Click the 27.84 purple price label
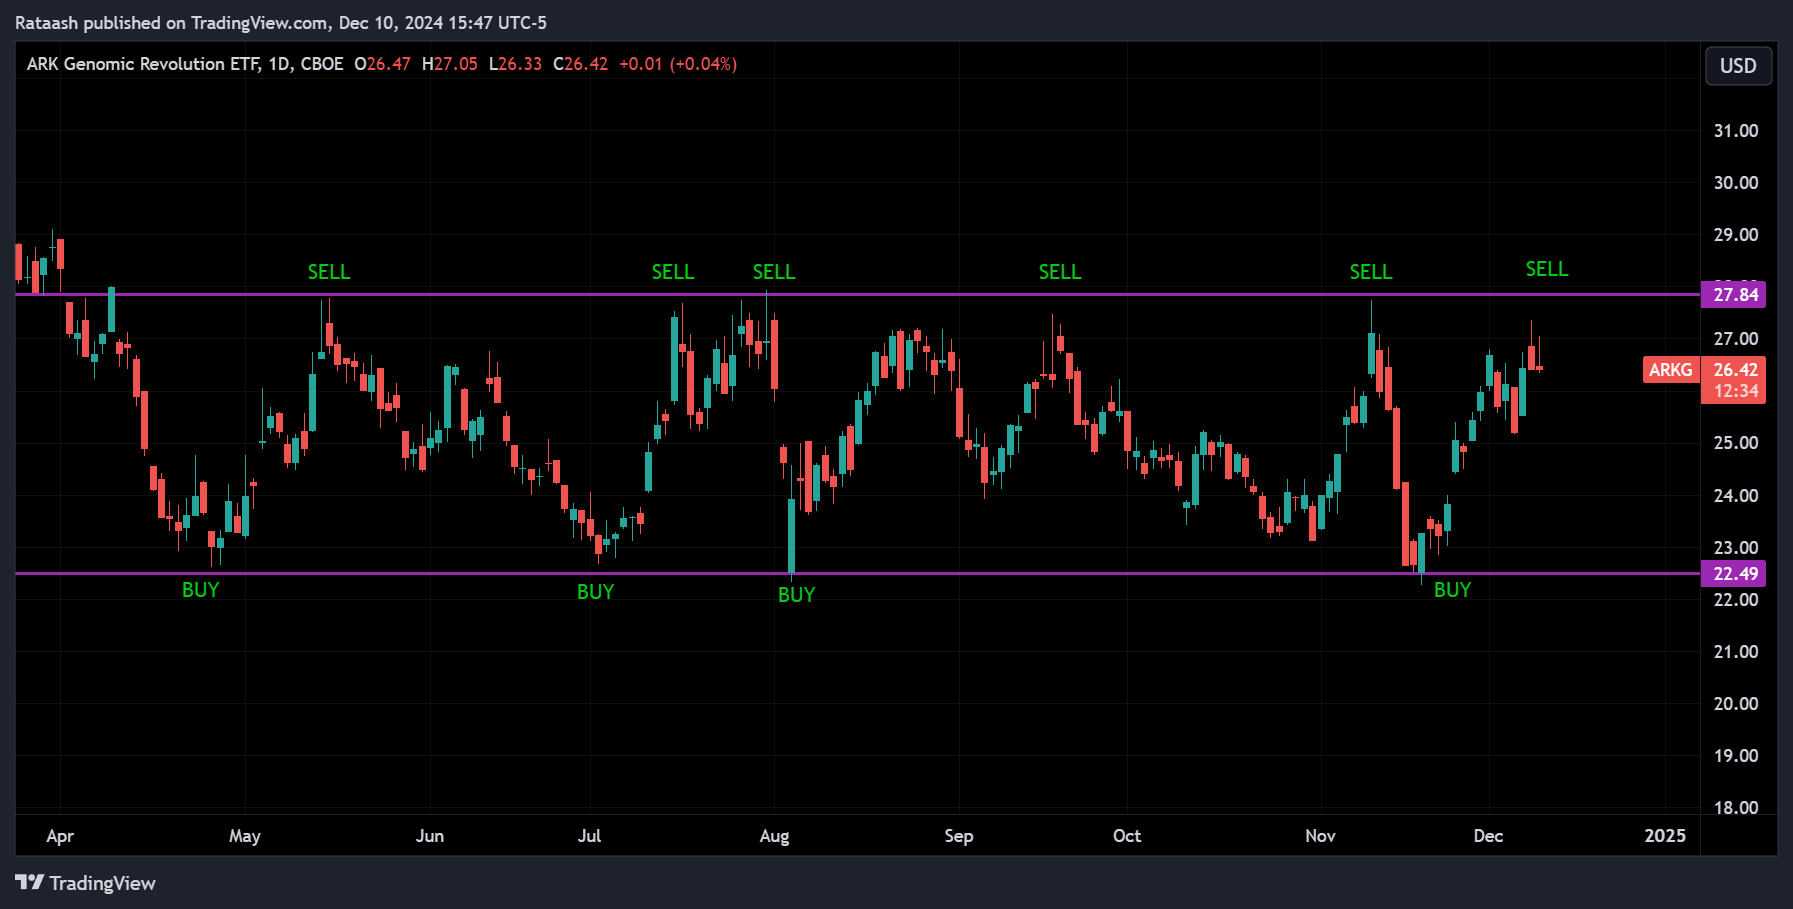1793x909 pixels. coord(1735,295)
